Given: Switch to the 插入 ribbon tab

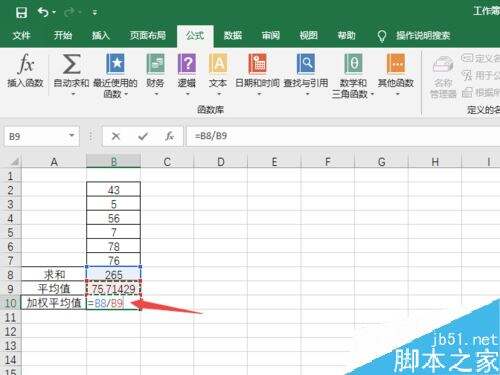Looking at the screenshot, I should [x=101, y=35].
